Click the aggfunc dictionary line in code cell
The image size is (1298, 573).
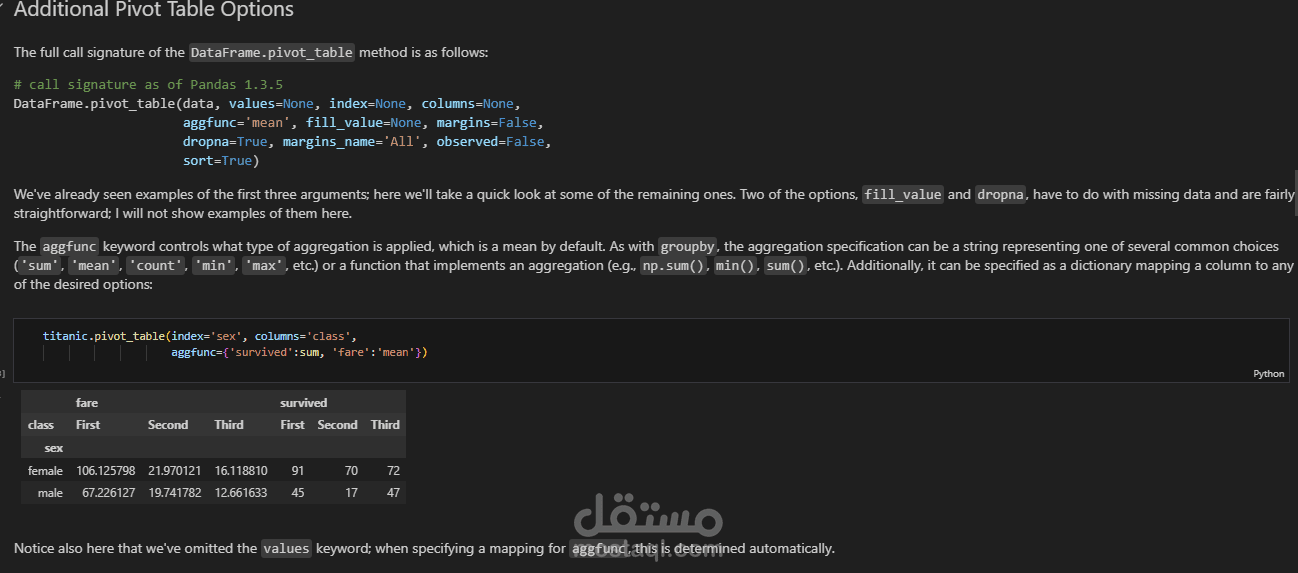point(299,352)
